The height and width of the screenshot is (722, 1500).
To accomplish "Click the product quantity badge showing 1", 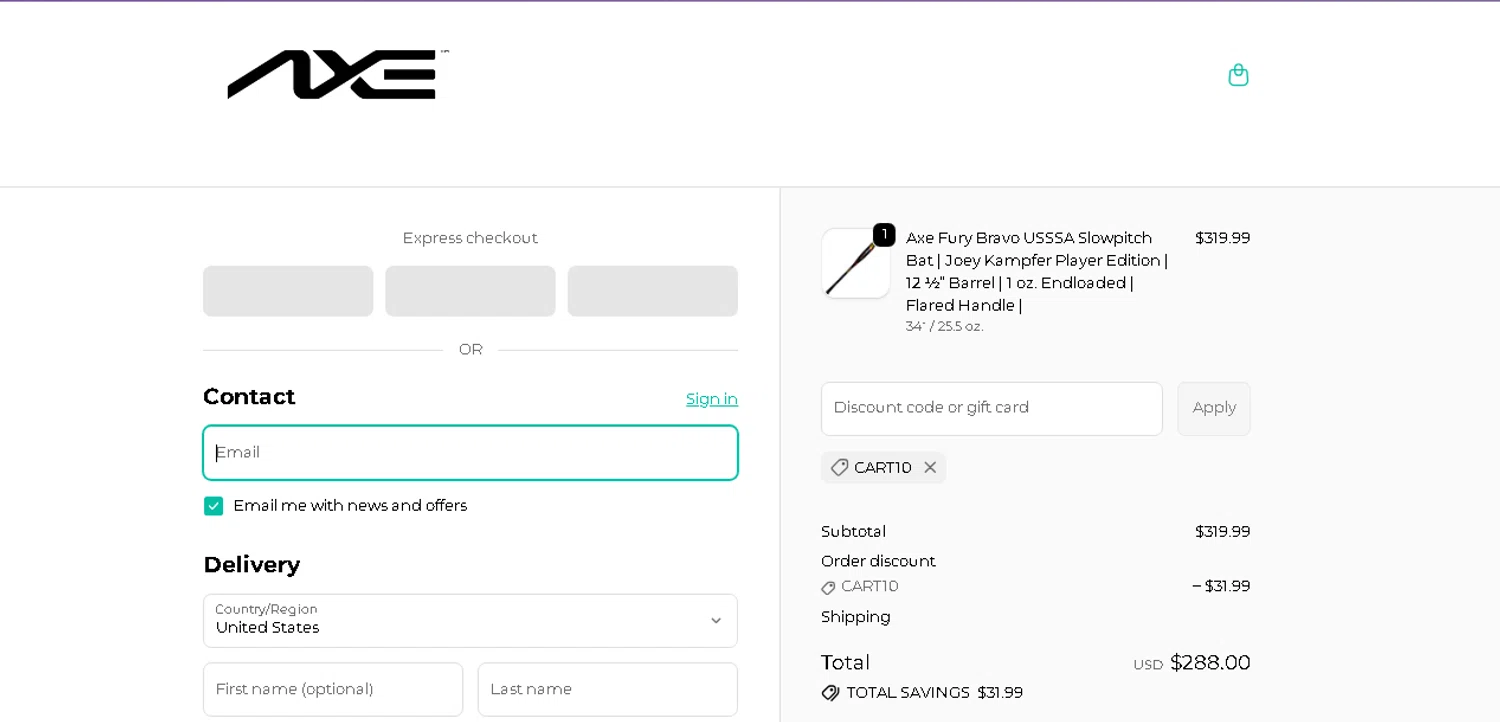I will point(884,235).
